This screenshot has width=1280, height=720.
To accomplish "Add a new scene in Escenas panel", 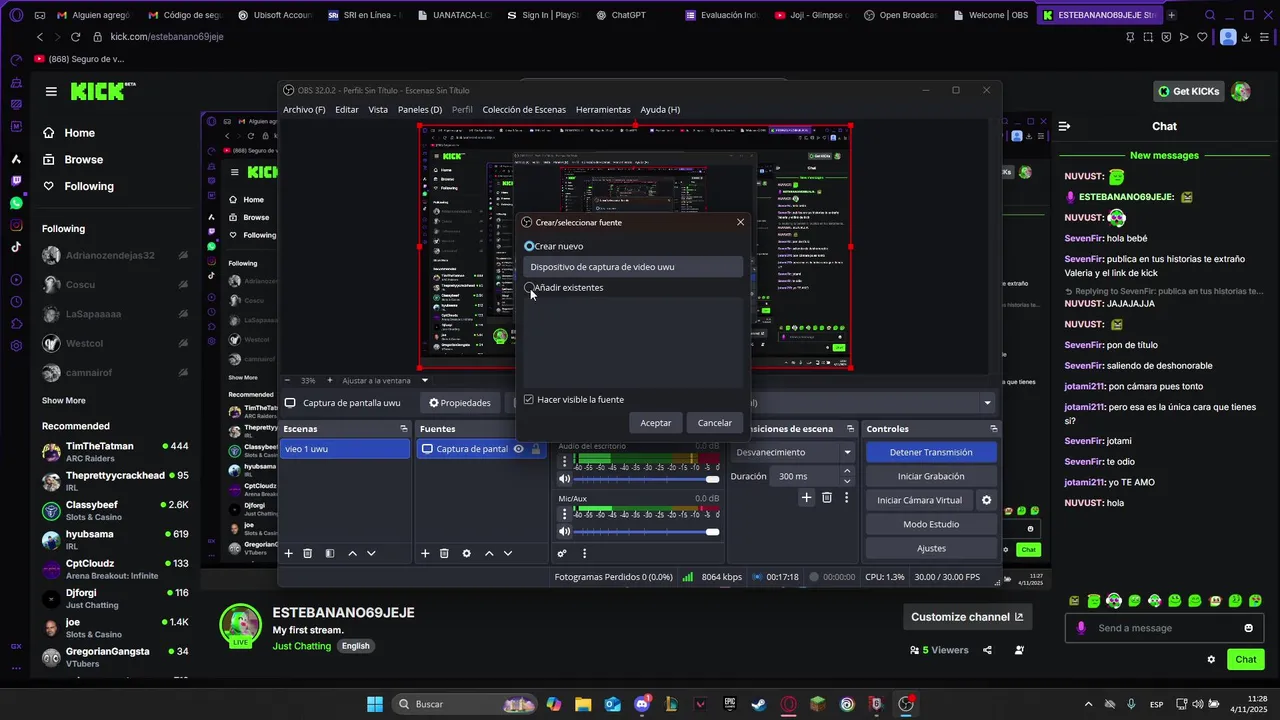I will [x=289, y=553].
